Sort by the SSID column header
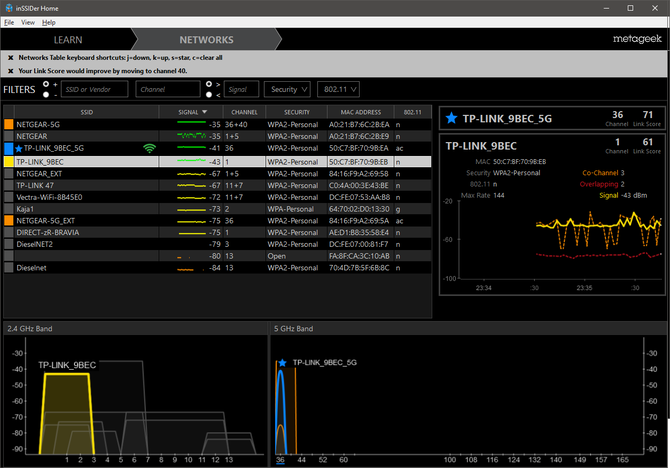Screen dimensions: 670x468 tap(87, 112)
